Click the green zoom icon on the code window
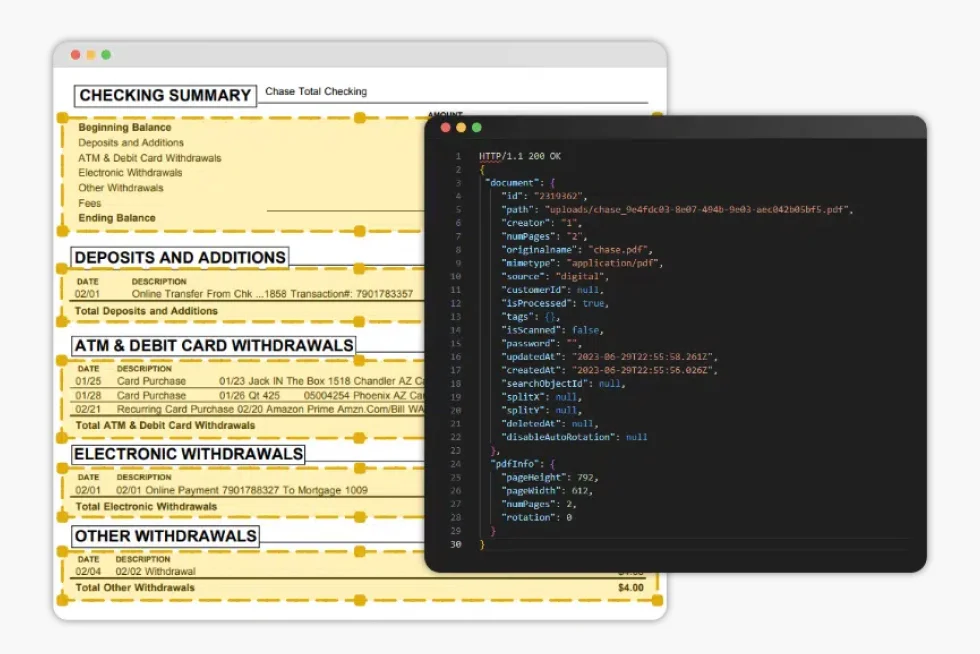 click(x=476, y=128)
